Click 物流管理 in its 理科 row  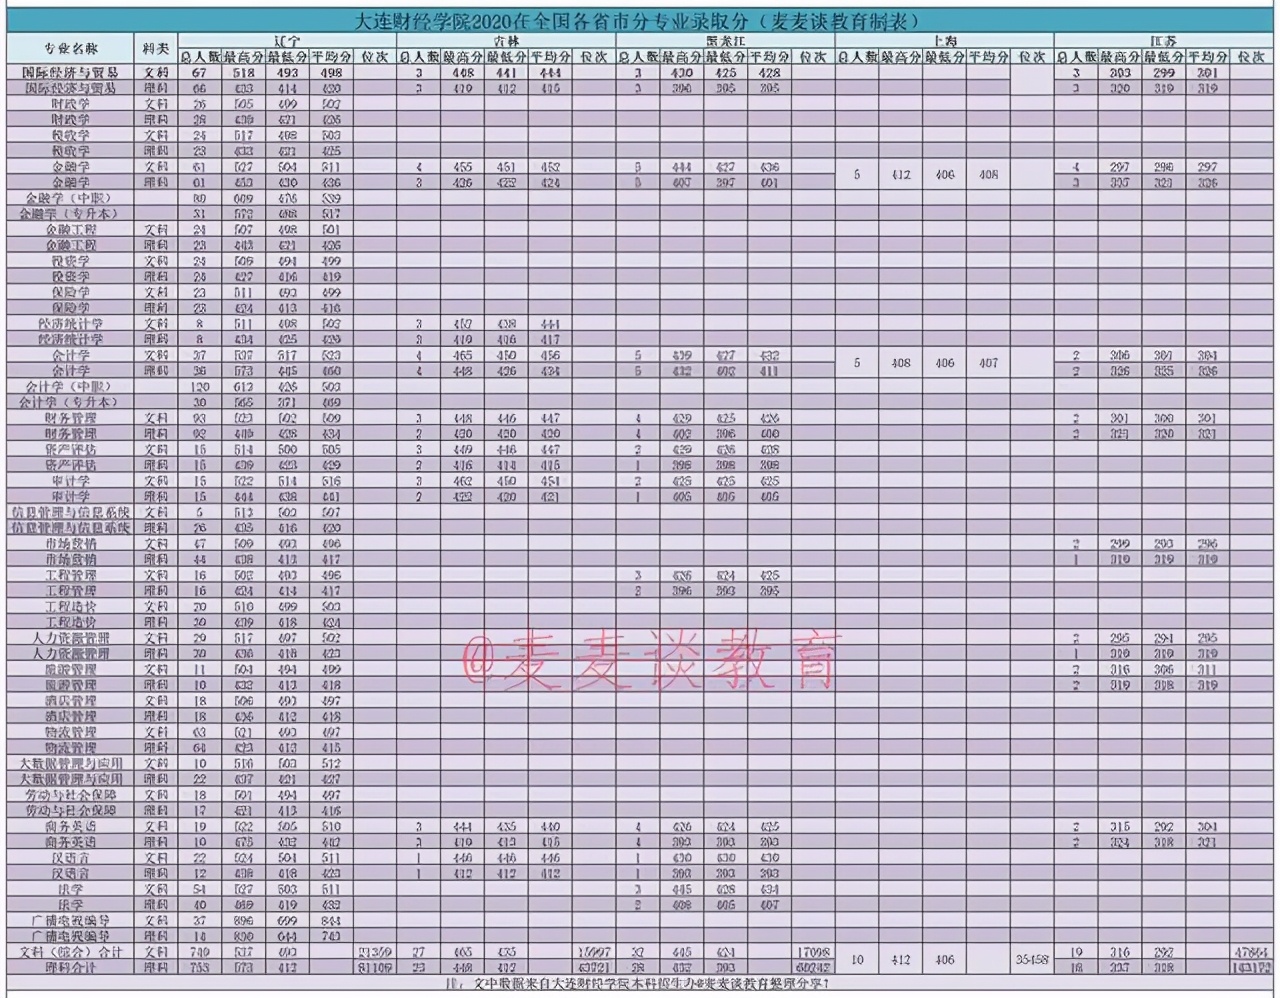click(x=71, y=748)
